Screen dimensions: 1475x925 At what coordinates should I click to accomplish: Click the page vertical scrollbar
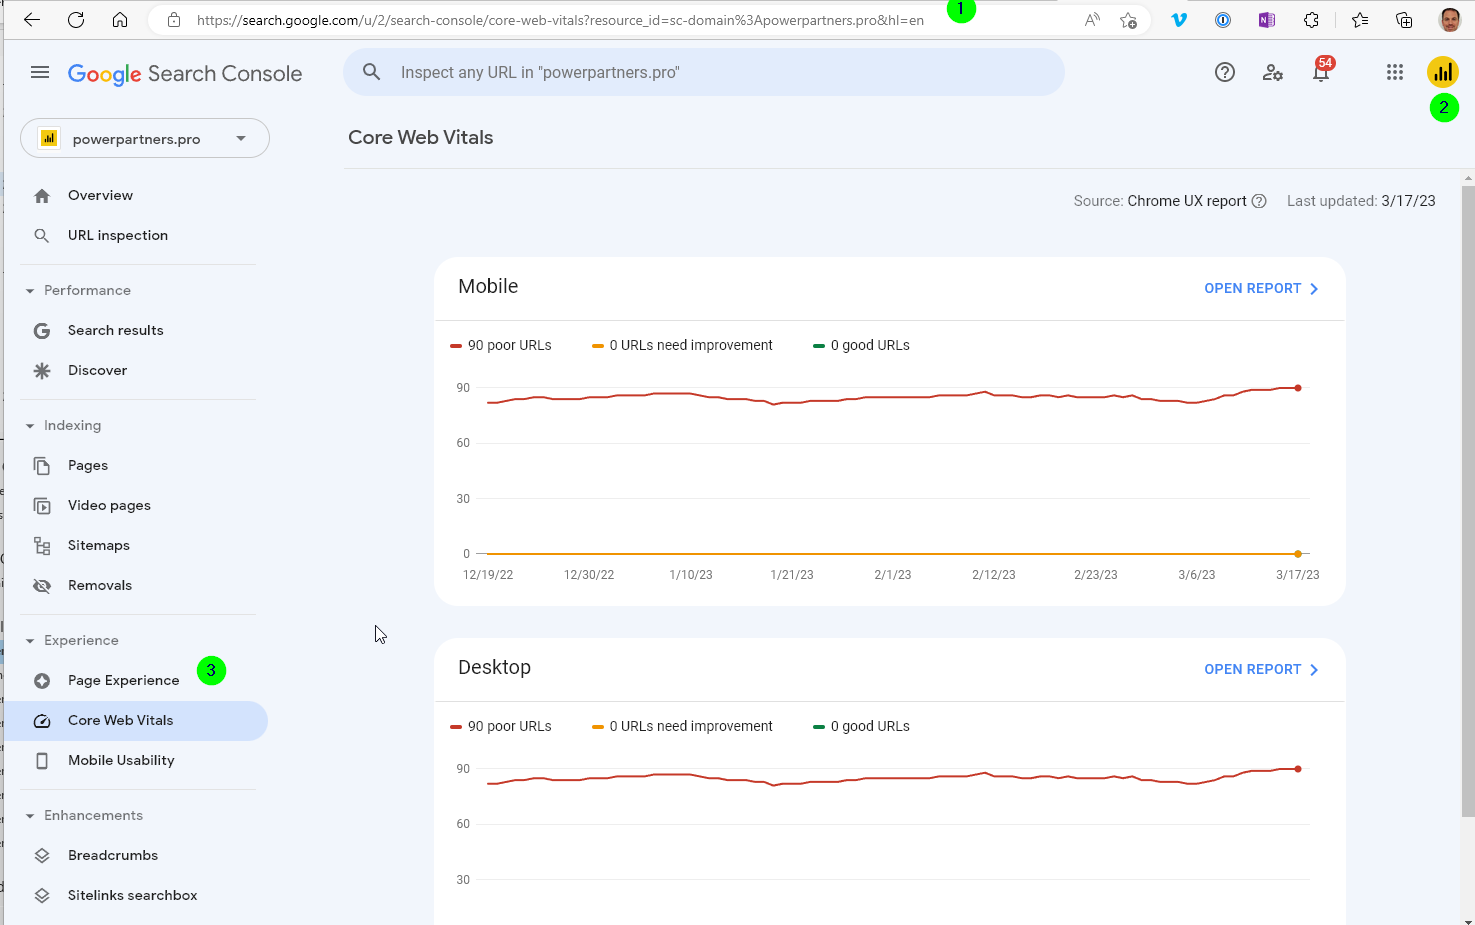pyautogui.click(x=1468, y=500)
